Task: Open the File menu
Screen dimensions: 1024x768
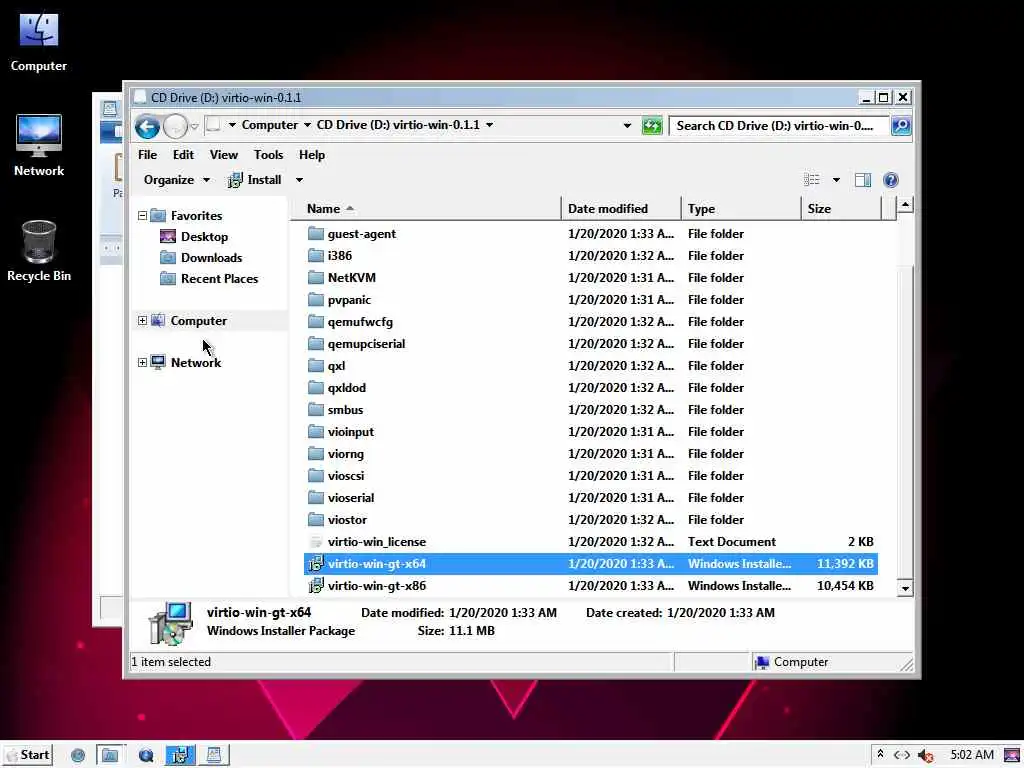Action: (x=147, y=155)
